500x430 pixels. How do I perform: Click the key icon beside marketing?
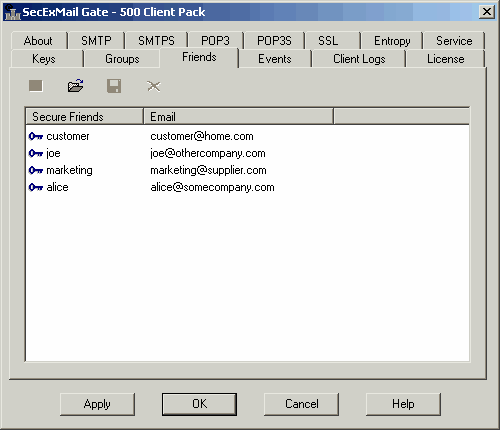(x=36, y=170)
